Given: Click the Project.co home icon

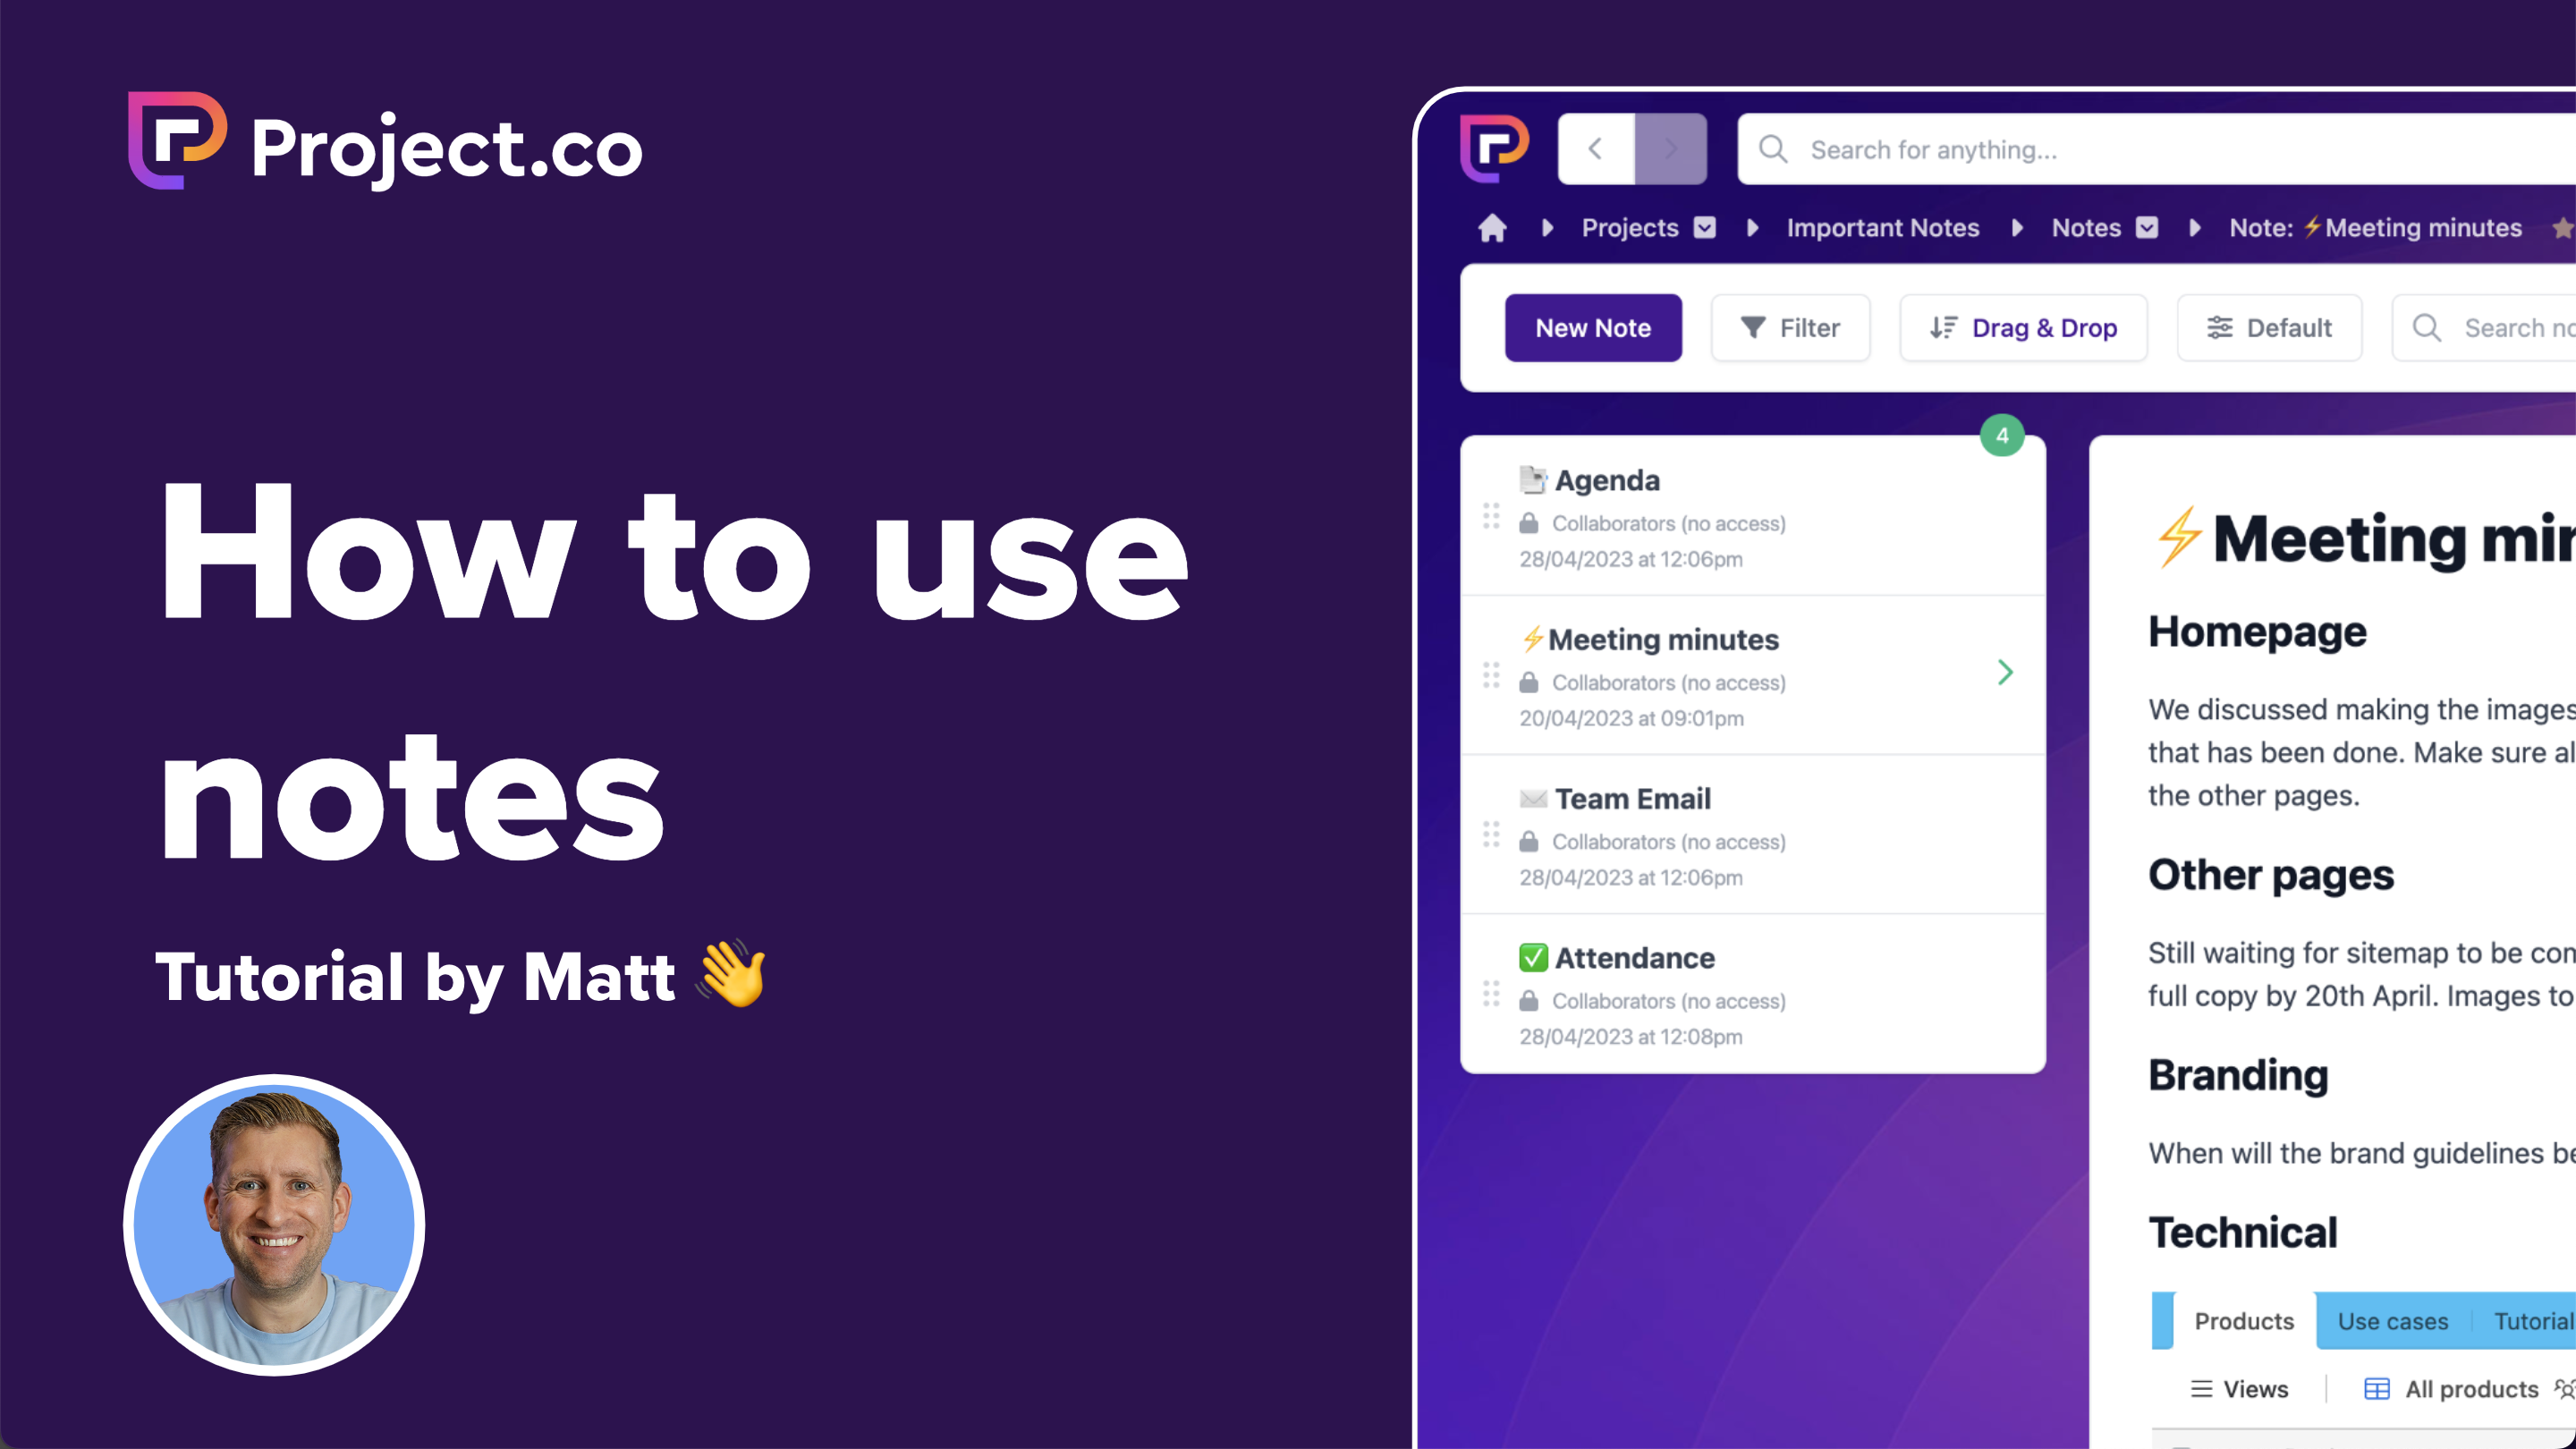Looking at the screenshot, I should 1491,225.
